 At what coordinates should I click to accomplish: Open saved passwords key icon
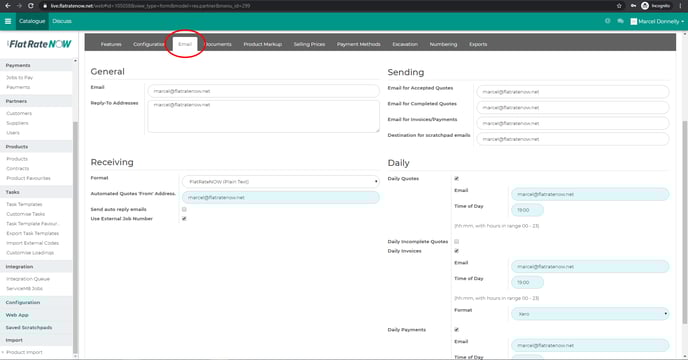point(633,6)
